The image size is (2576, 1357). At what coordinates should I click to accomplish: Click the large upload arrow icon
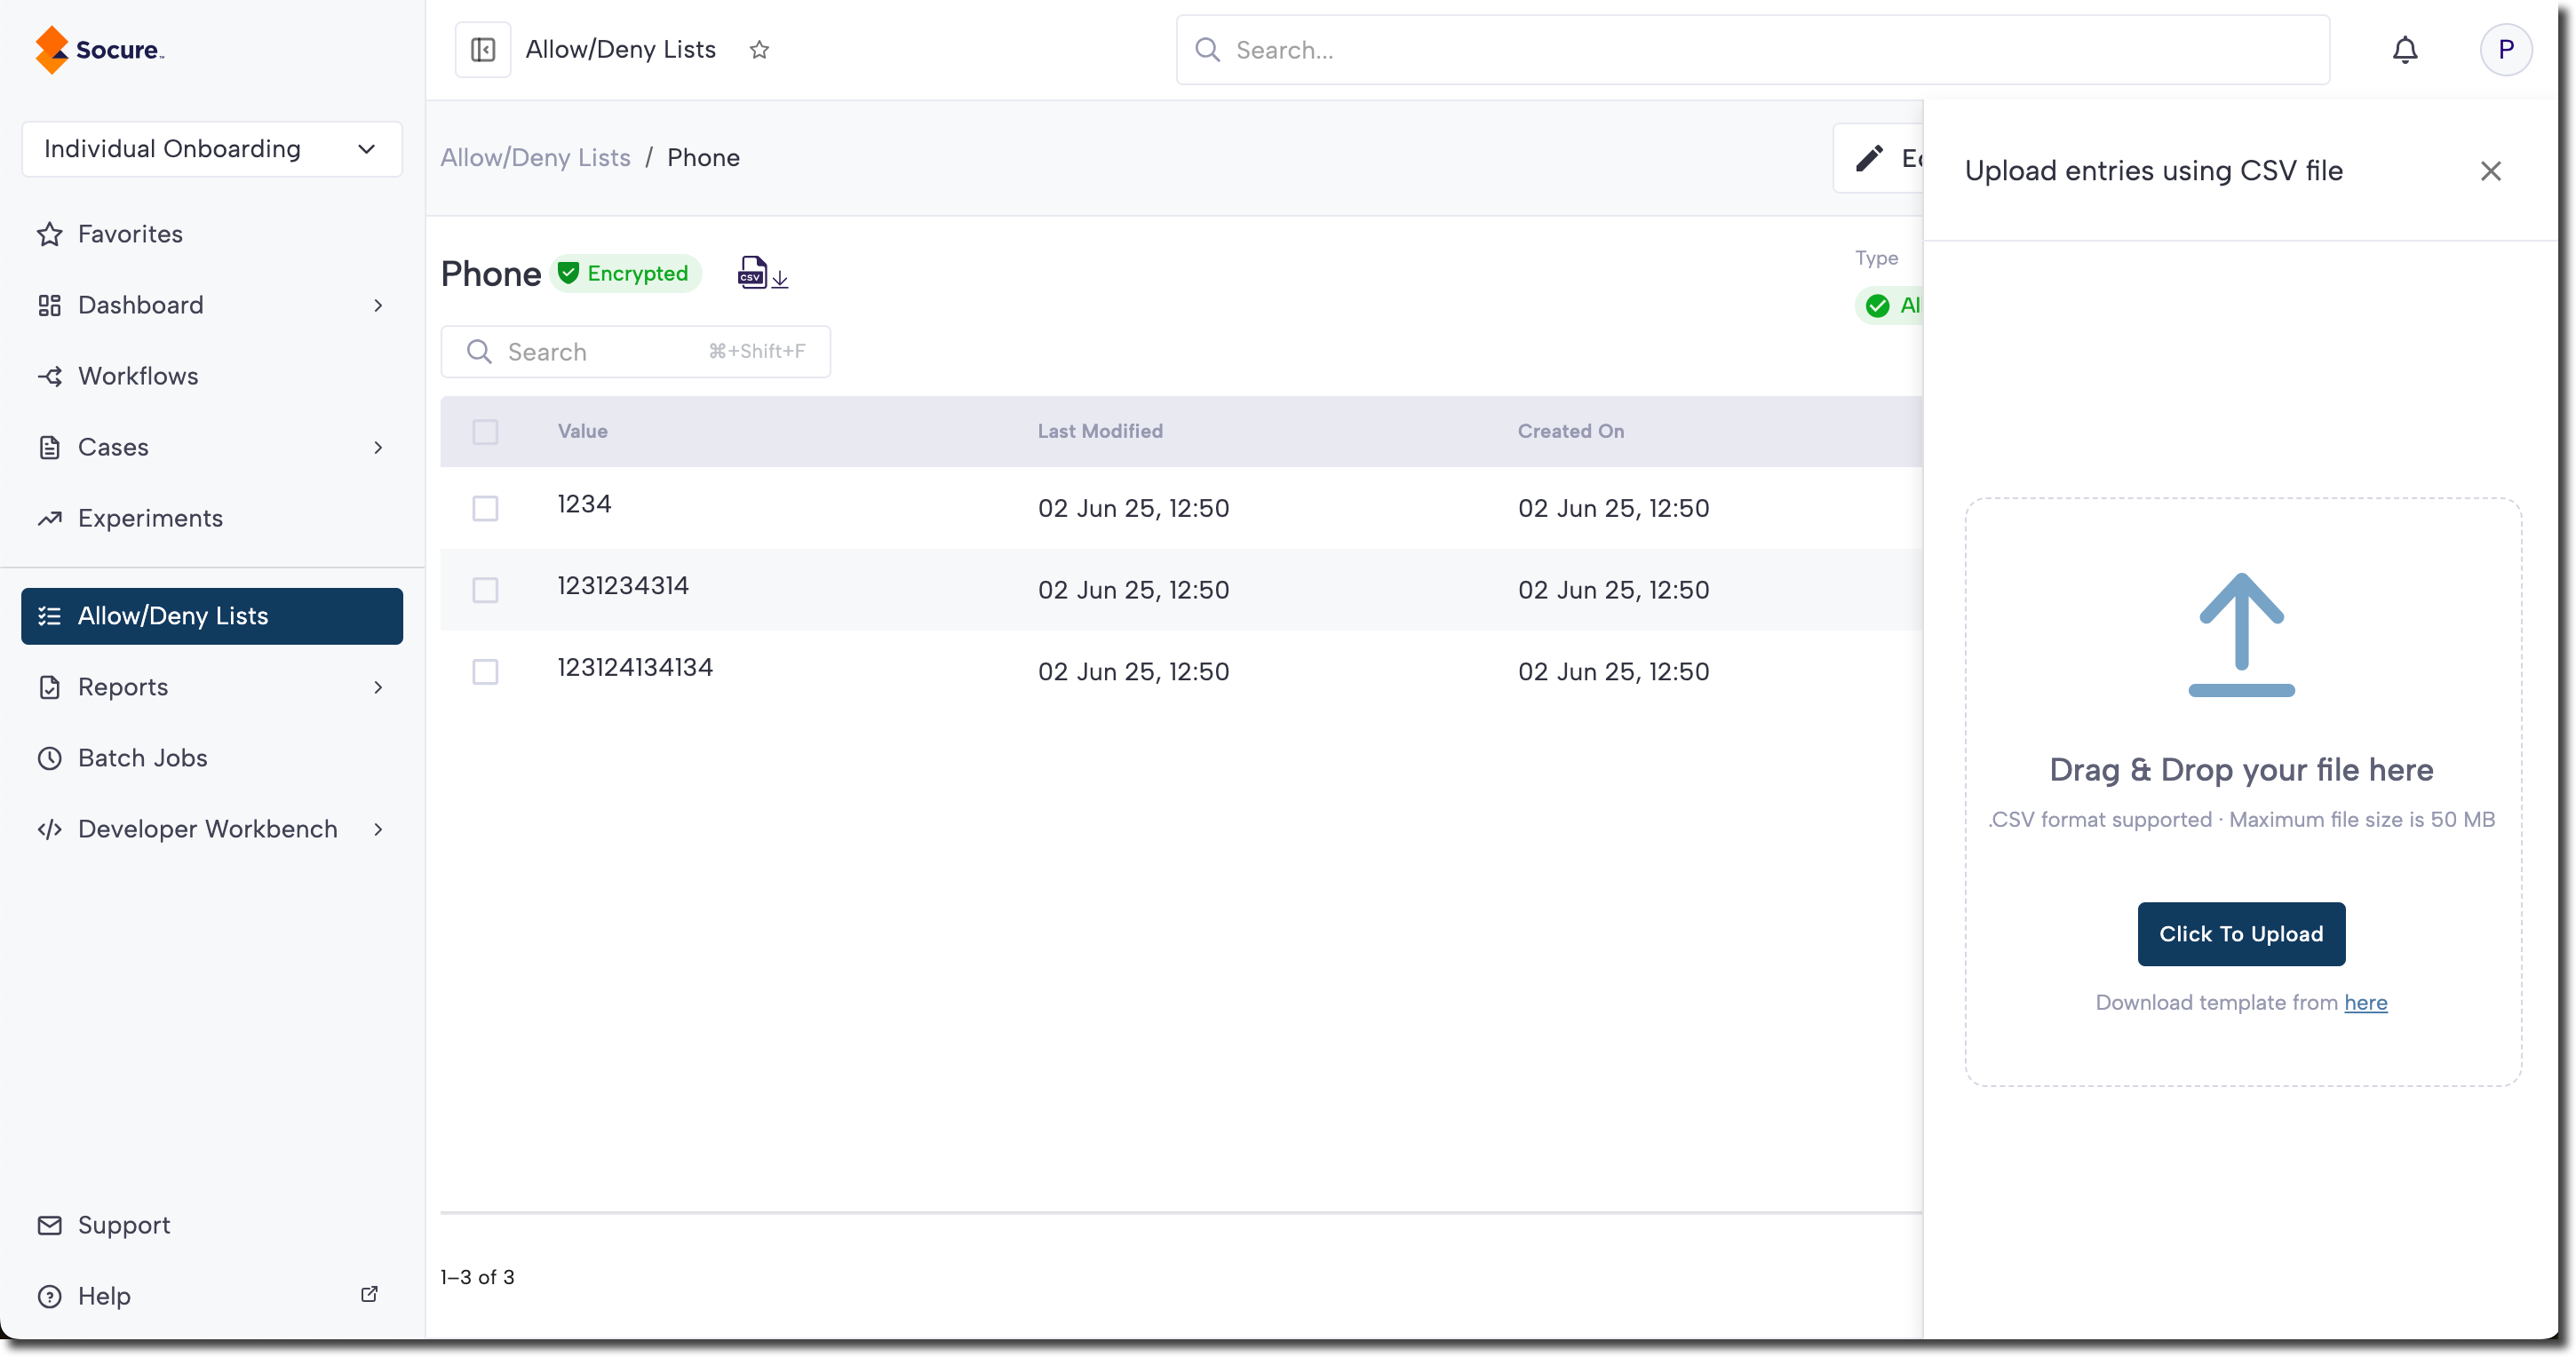click(2241, 634)
